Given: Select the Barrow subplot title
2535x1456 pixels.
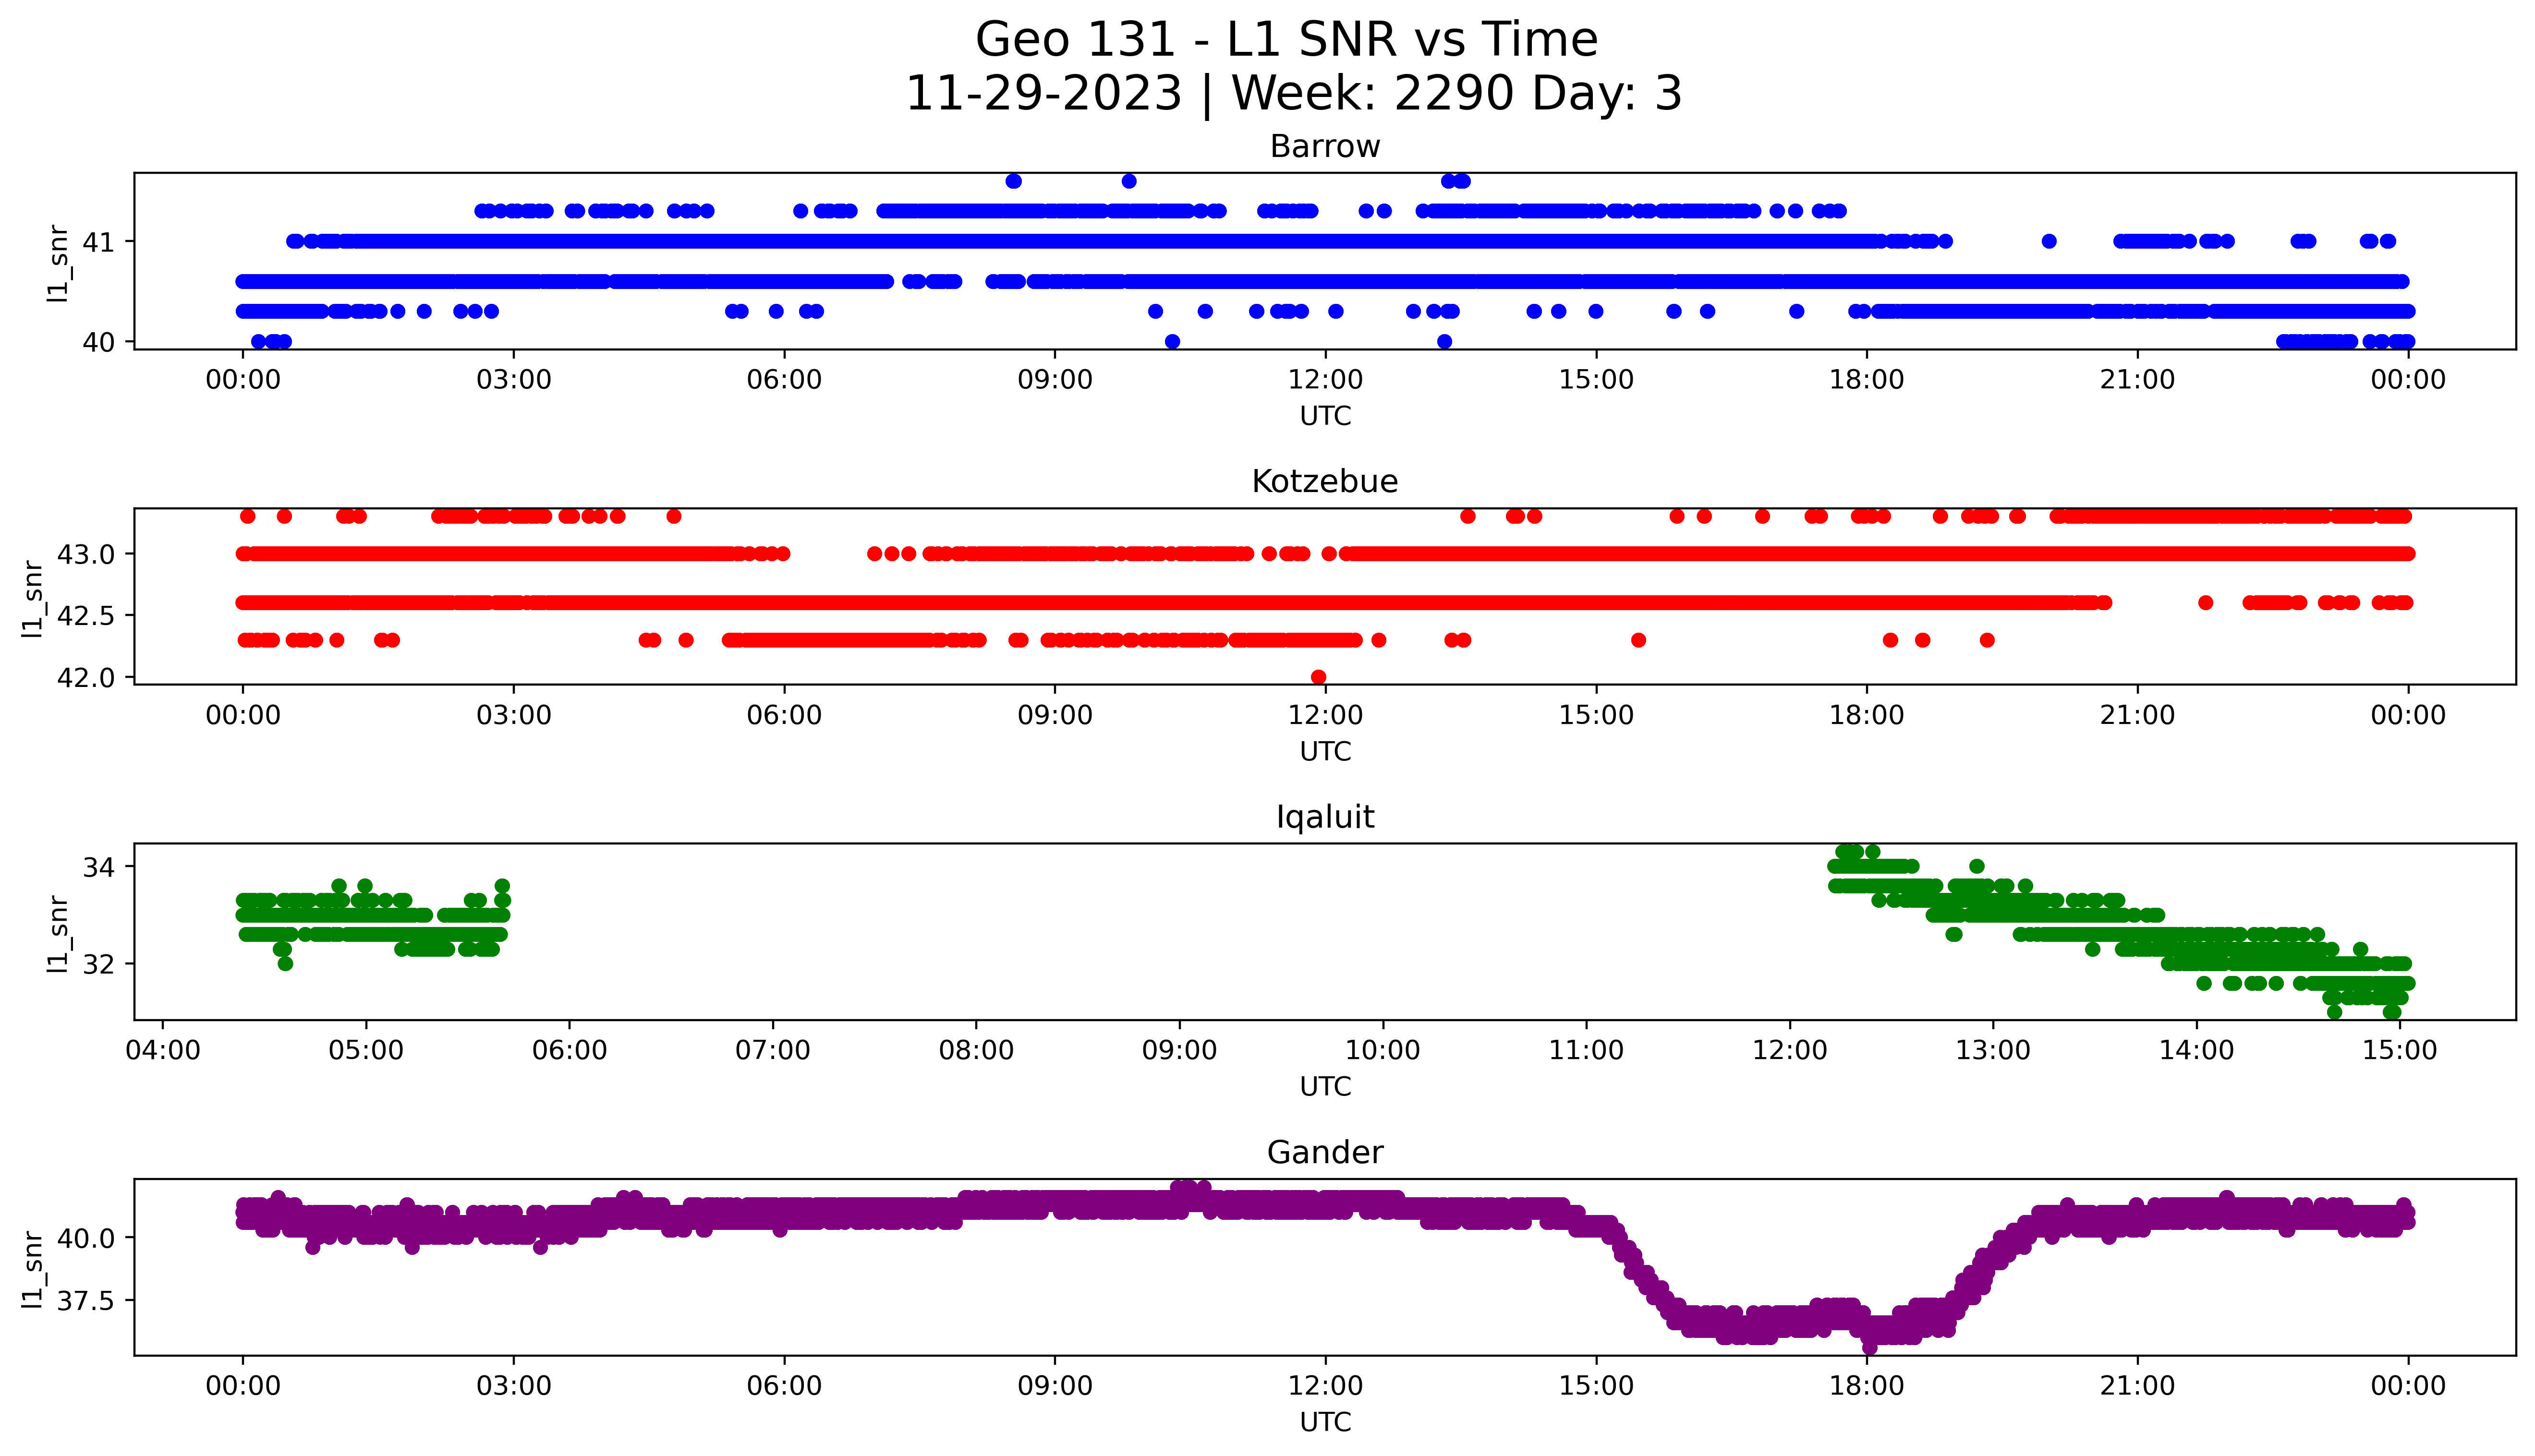Looking at the screenshot, I should tap(1325, 147).
